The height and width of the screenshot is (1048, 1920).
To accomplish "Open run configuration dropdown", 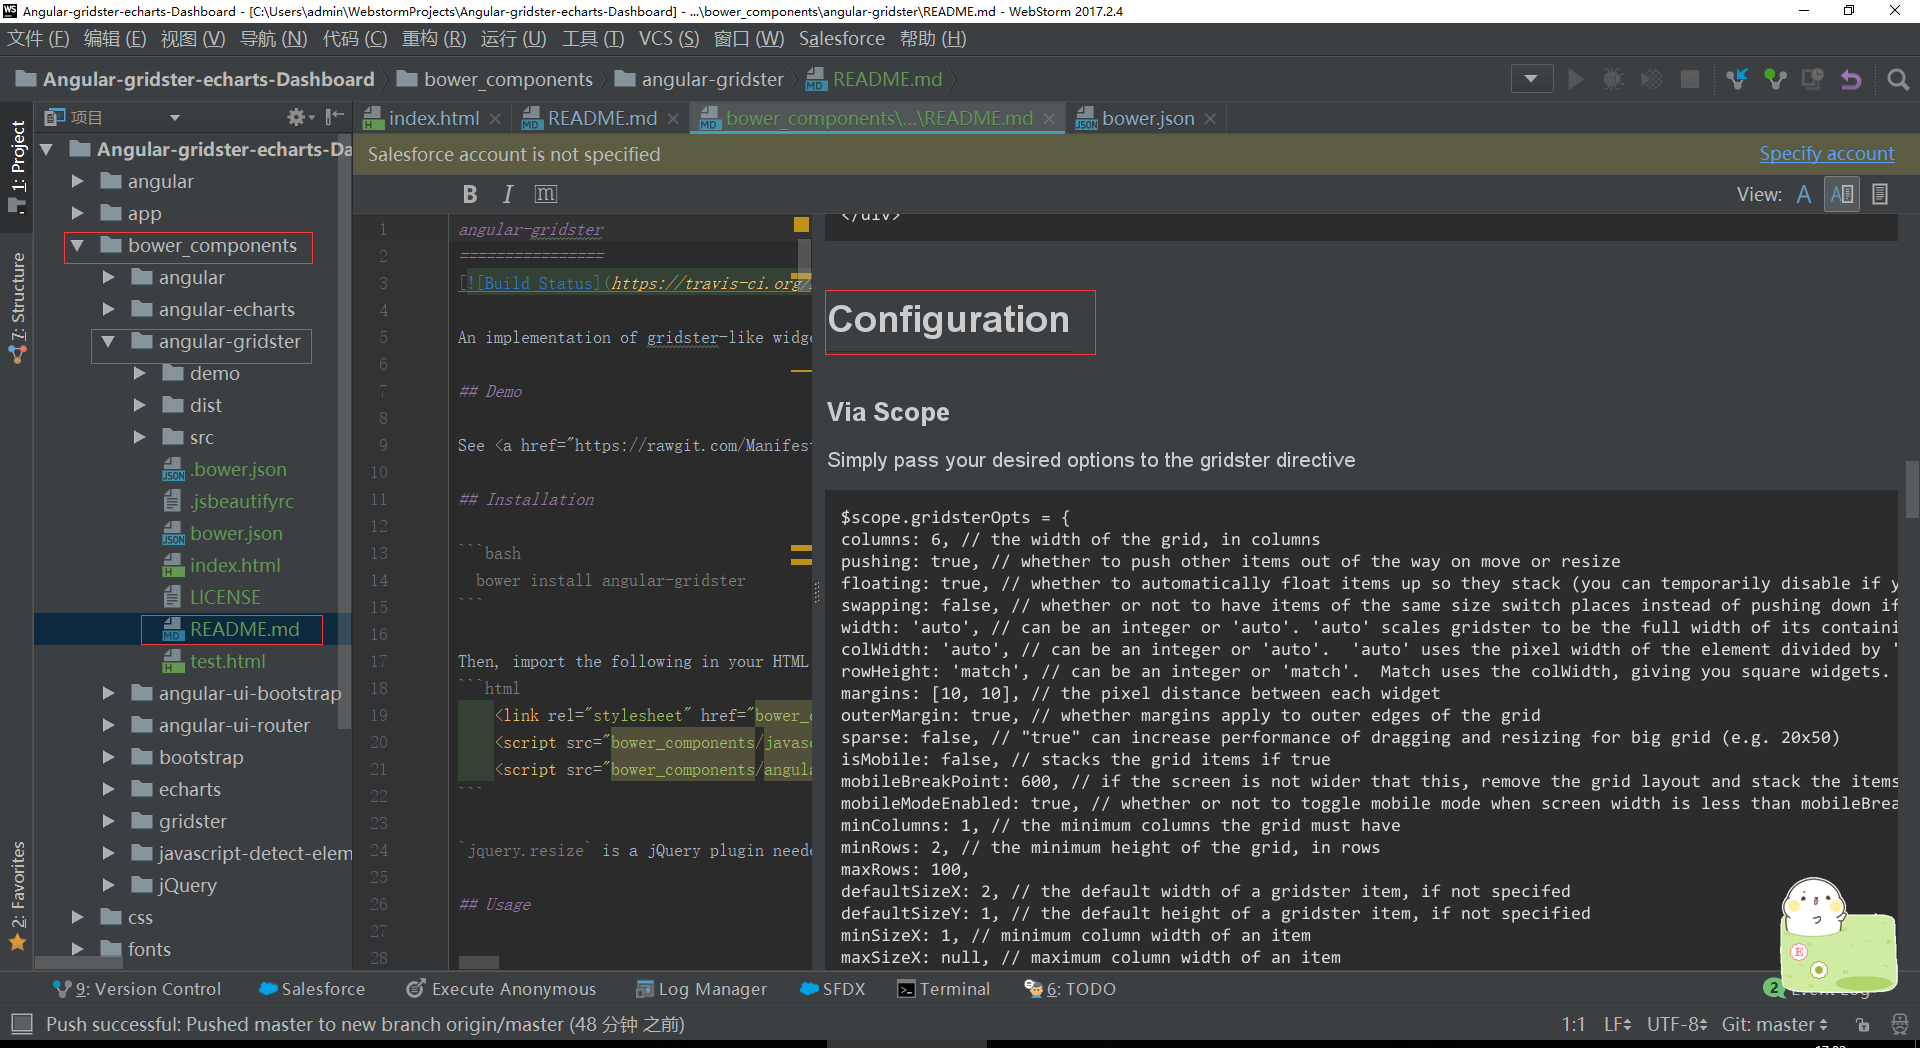I will point(1531,79).
